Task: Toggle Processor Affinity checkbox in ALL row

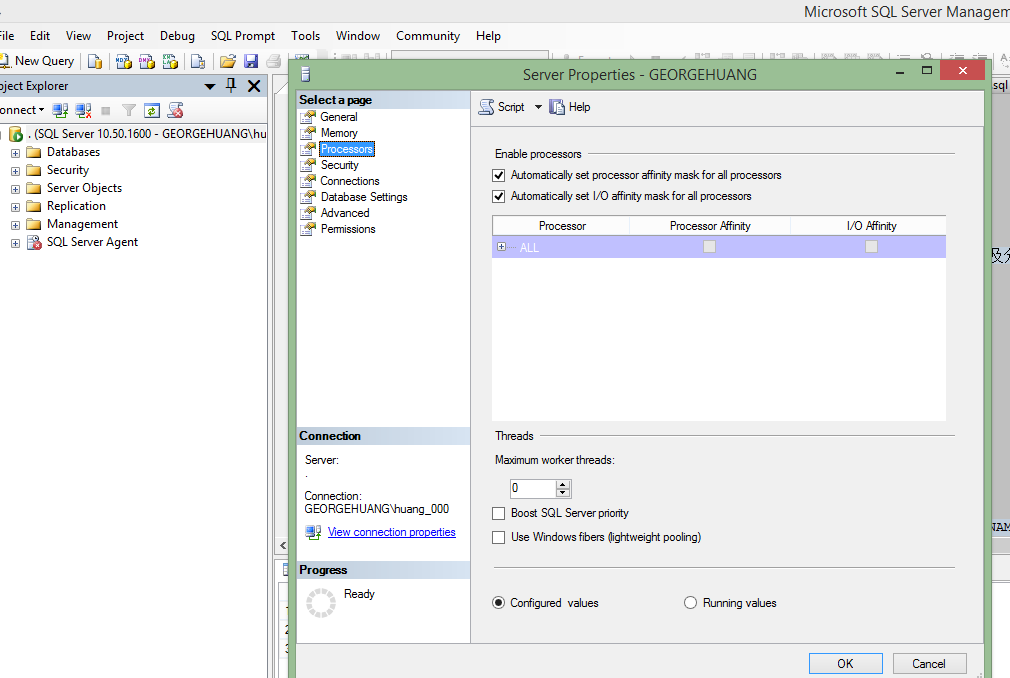Action: point(709,247)
